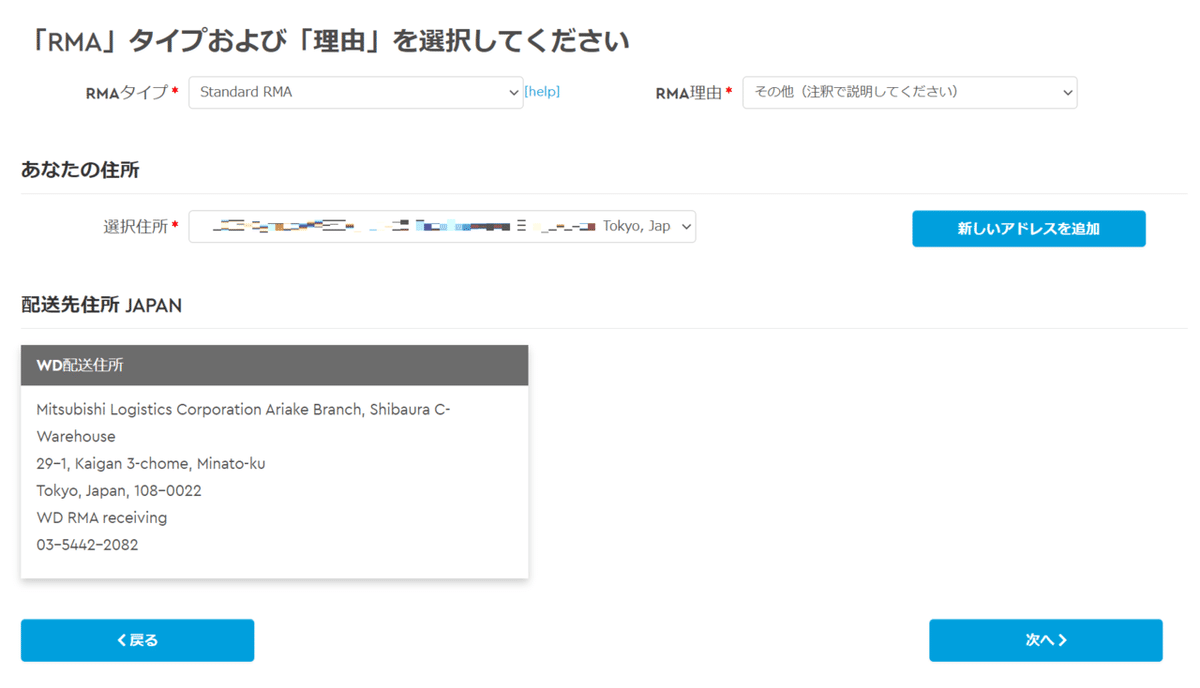Image resolution: width=1200 pixels, height=688 pixels.
Task: Click the 配送先住所 JAPAN section heading
Action: (100, 305)
